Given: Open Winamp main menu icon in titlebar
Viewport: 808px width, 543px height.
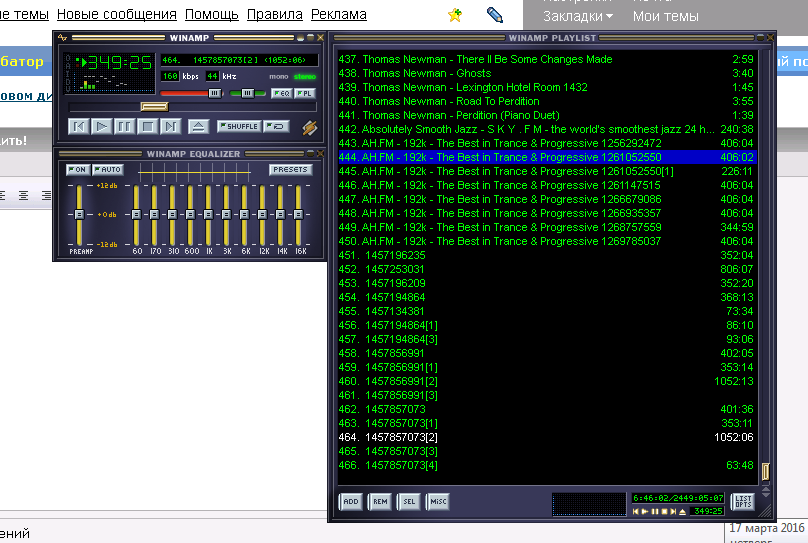Looking at the screenshot, I should 62,38.
